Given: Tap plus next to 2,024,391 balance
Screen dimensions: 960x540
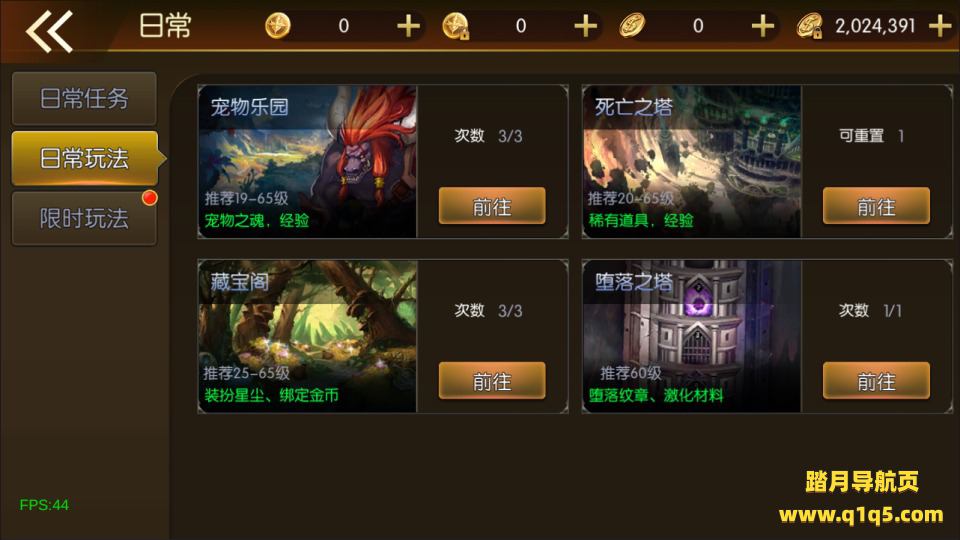Looking at the screenshot, I should click(940, 26).
